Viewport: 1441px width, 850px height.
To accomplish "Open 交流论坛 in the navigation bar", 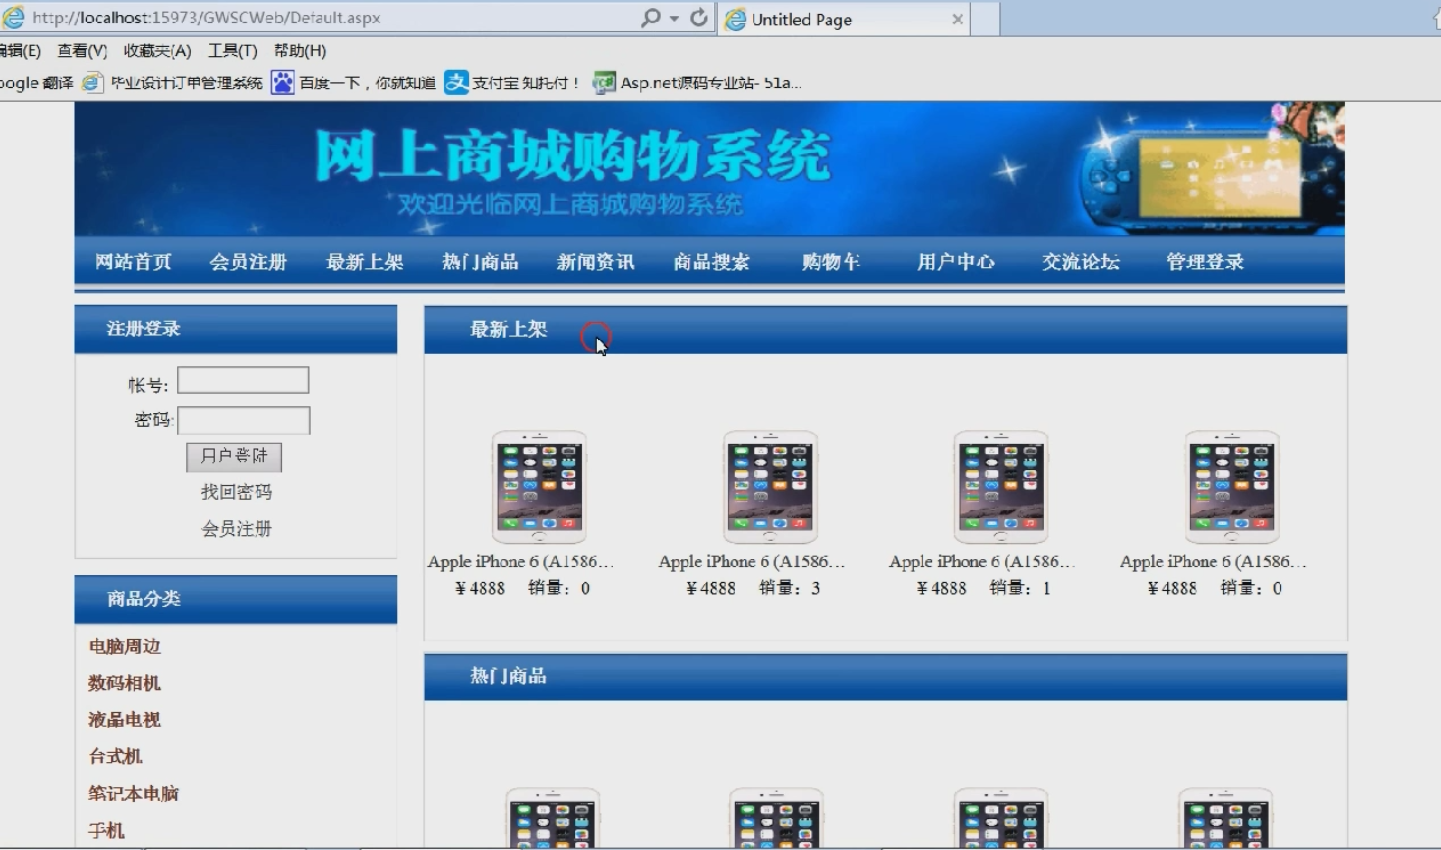I will click(1081, 262).
